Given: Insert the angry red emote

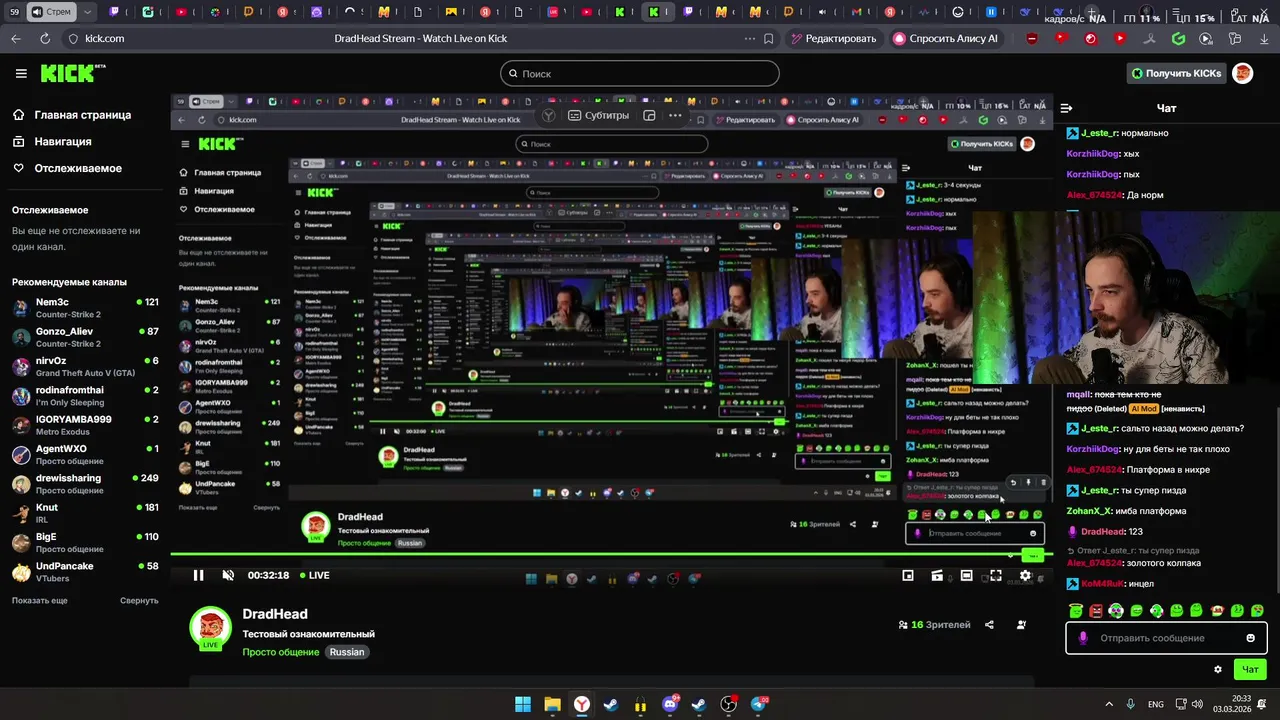Looking at the screenshot, I should [1096, 610].
